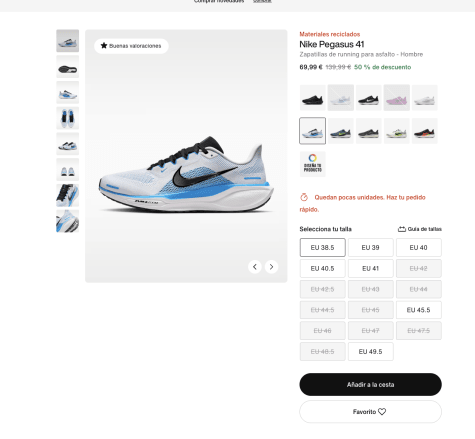Select the all-black colorway swatch
The height and width of the screenshot is (439, 475).
point(313,98)
